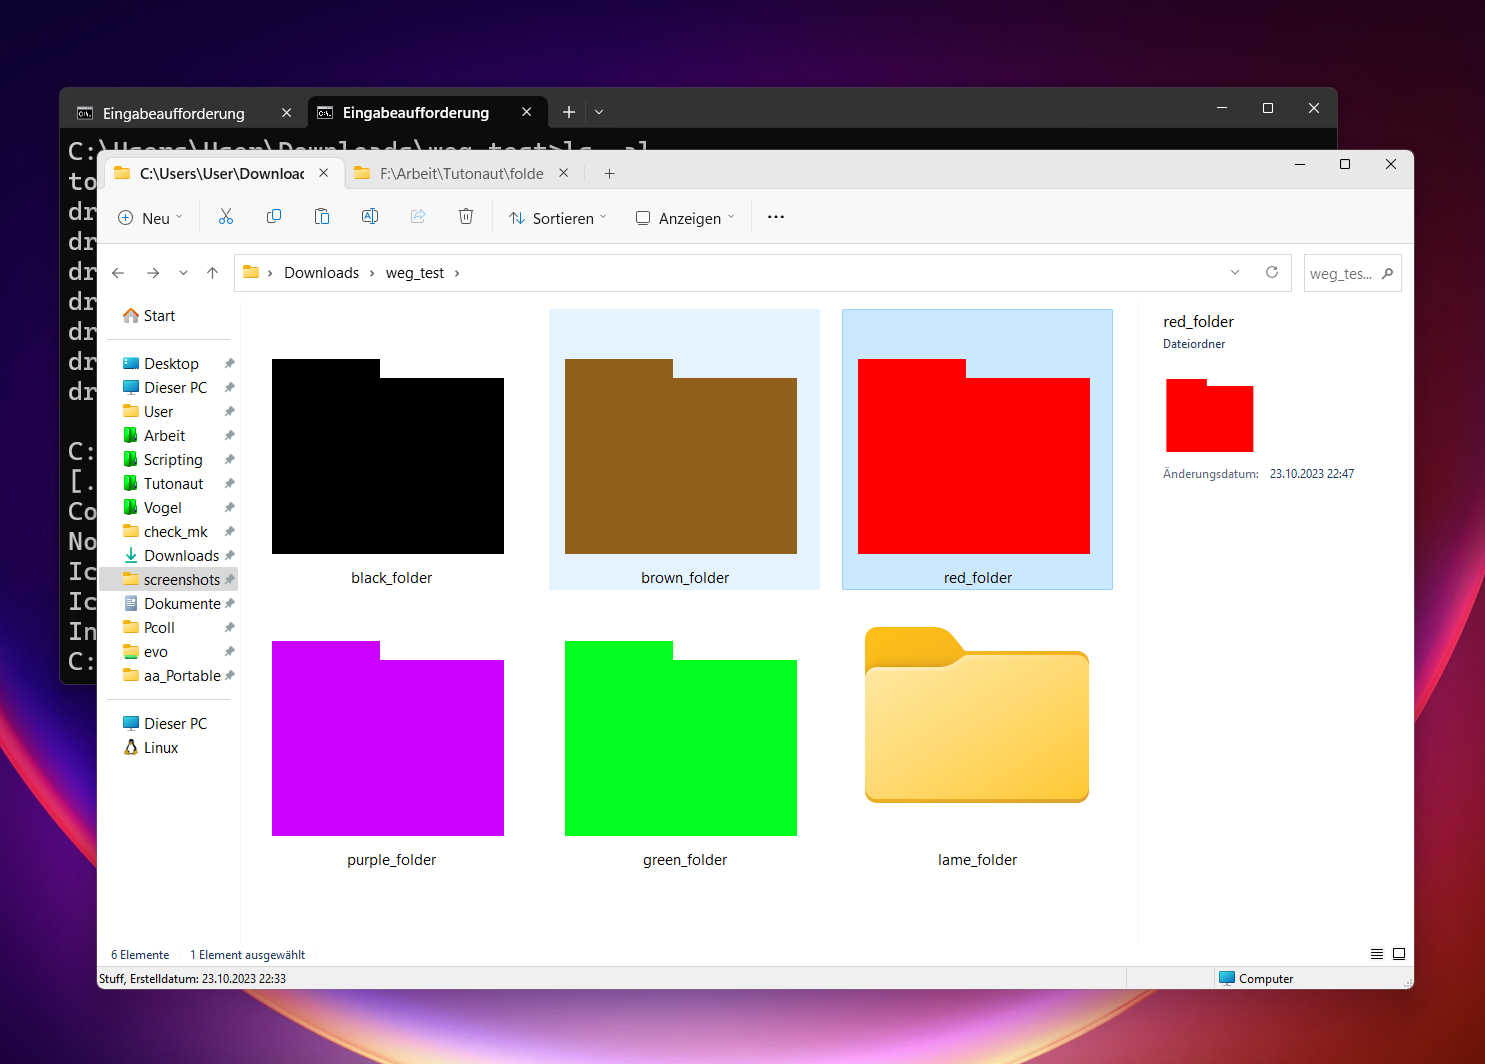Open the purple_folder thumbnail
The image size is (1485, 1064).
tap(388, 738)
